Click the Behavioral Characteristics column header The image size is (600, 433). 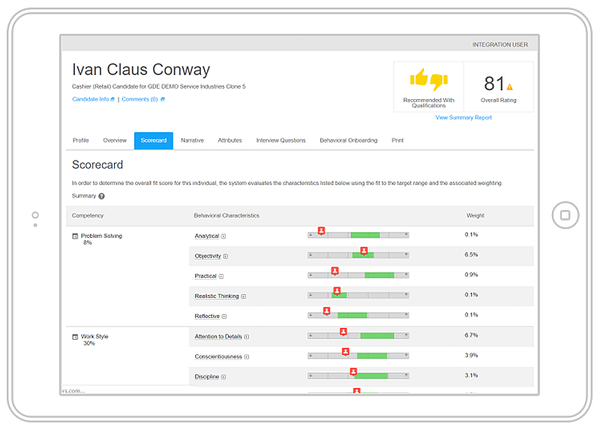pos(227,216)
